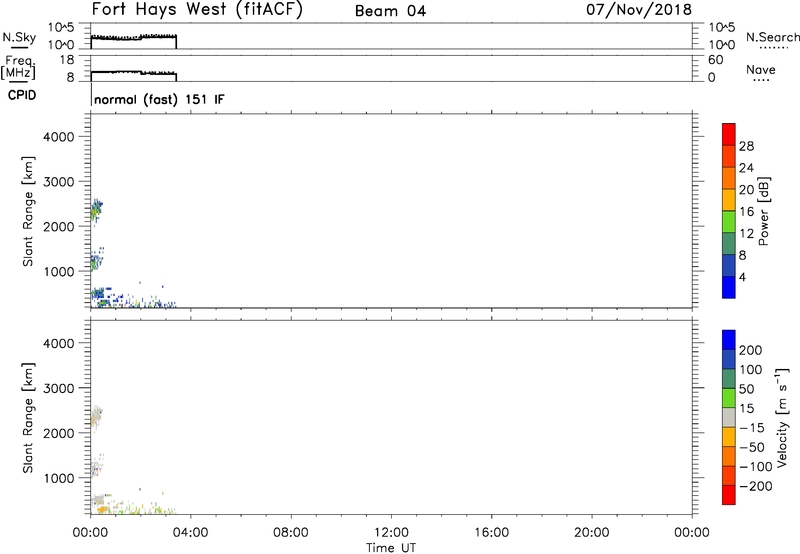Select the 12:00 time axis tick label
800x554 pixels.
[391, 532]
